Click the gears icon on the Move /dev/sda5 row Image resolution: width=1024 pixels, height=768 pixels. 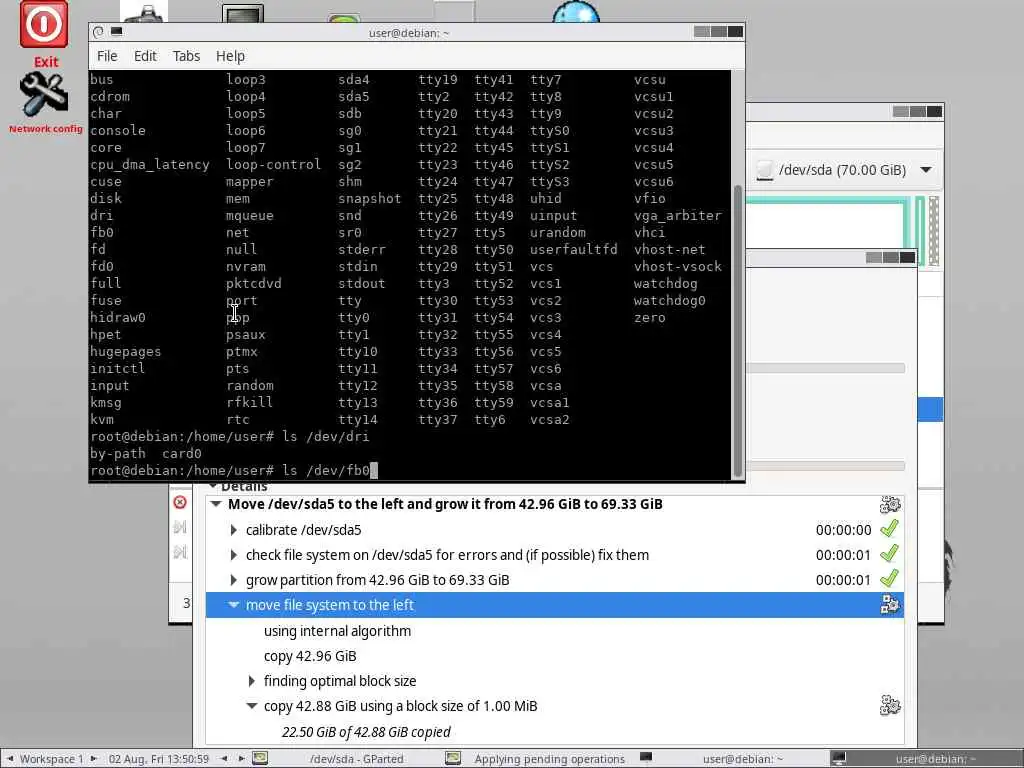[890, 504]
